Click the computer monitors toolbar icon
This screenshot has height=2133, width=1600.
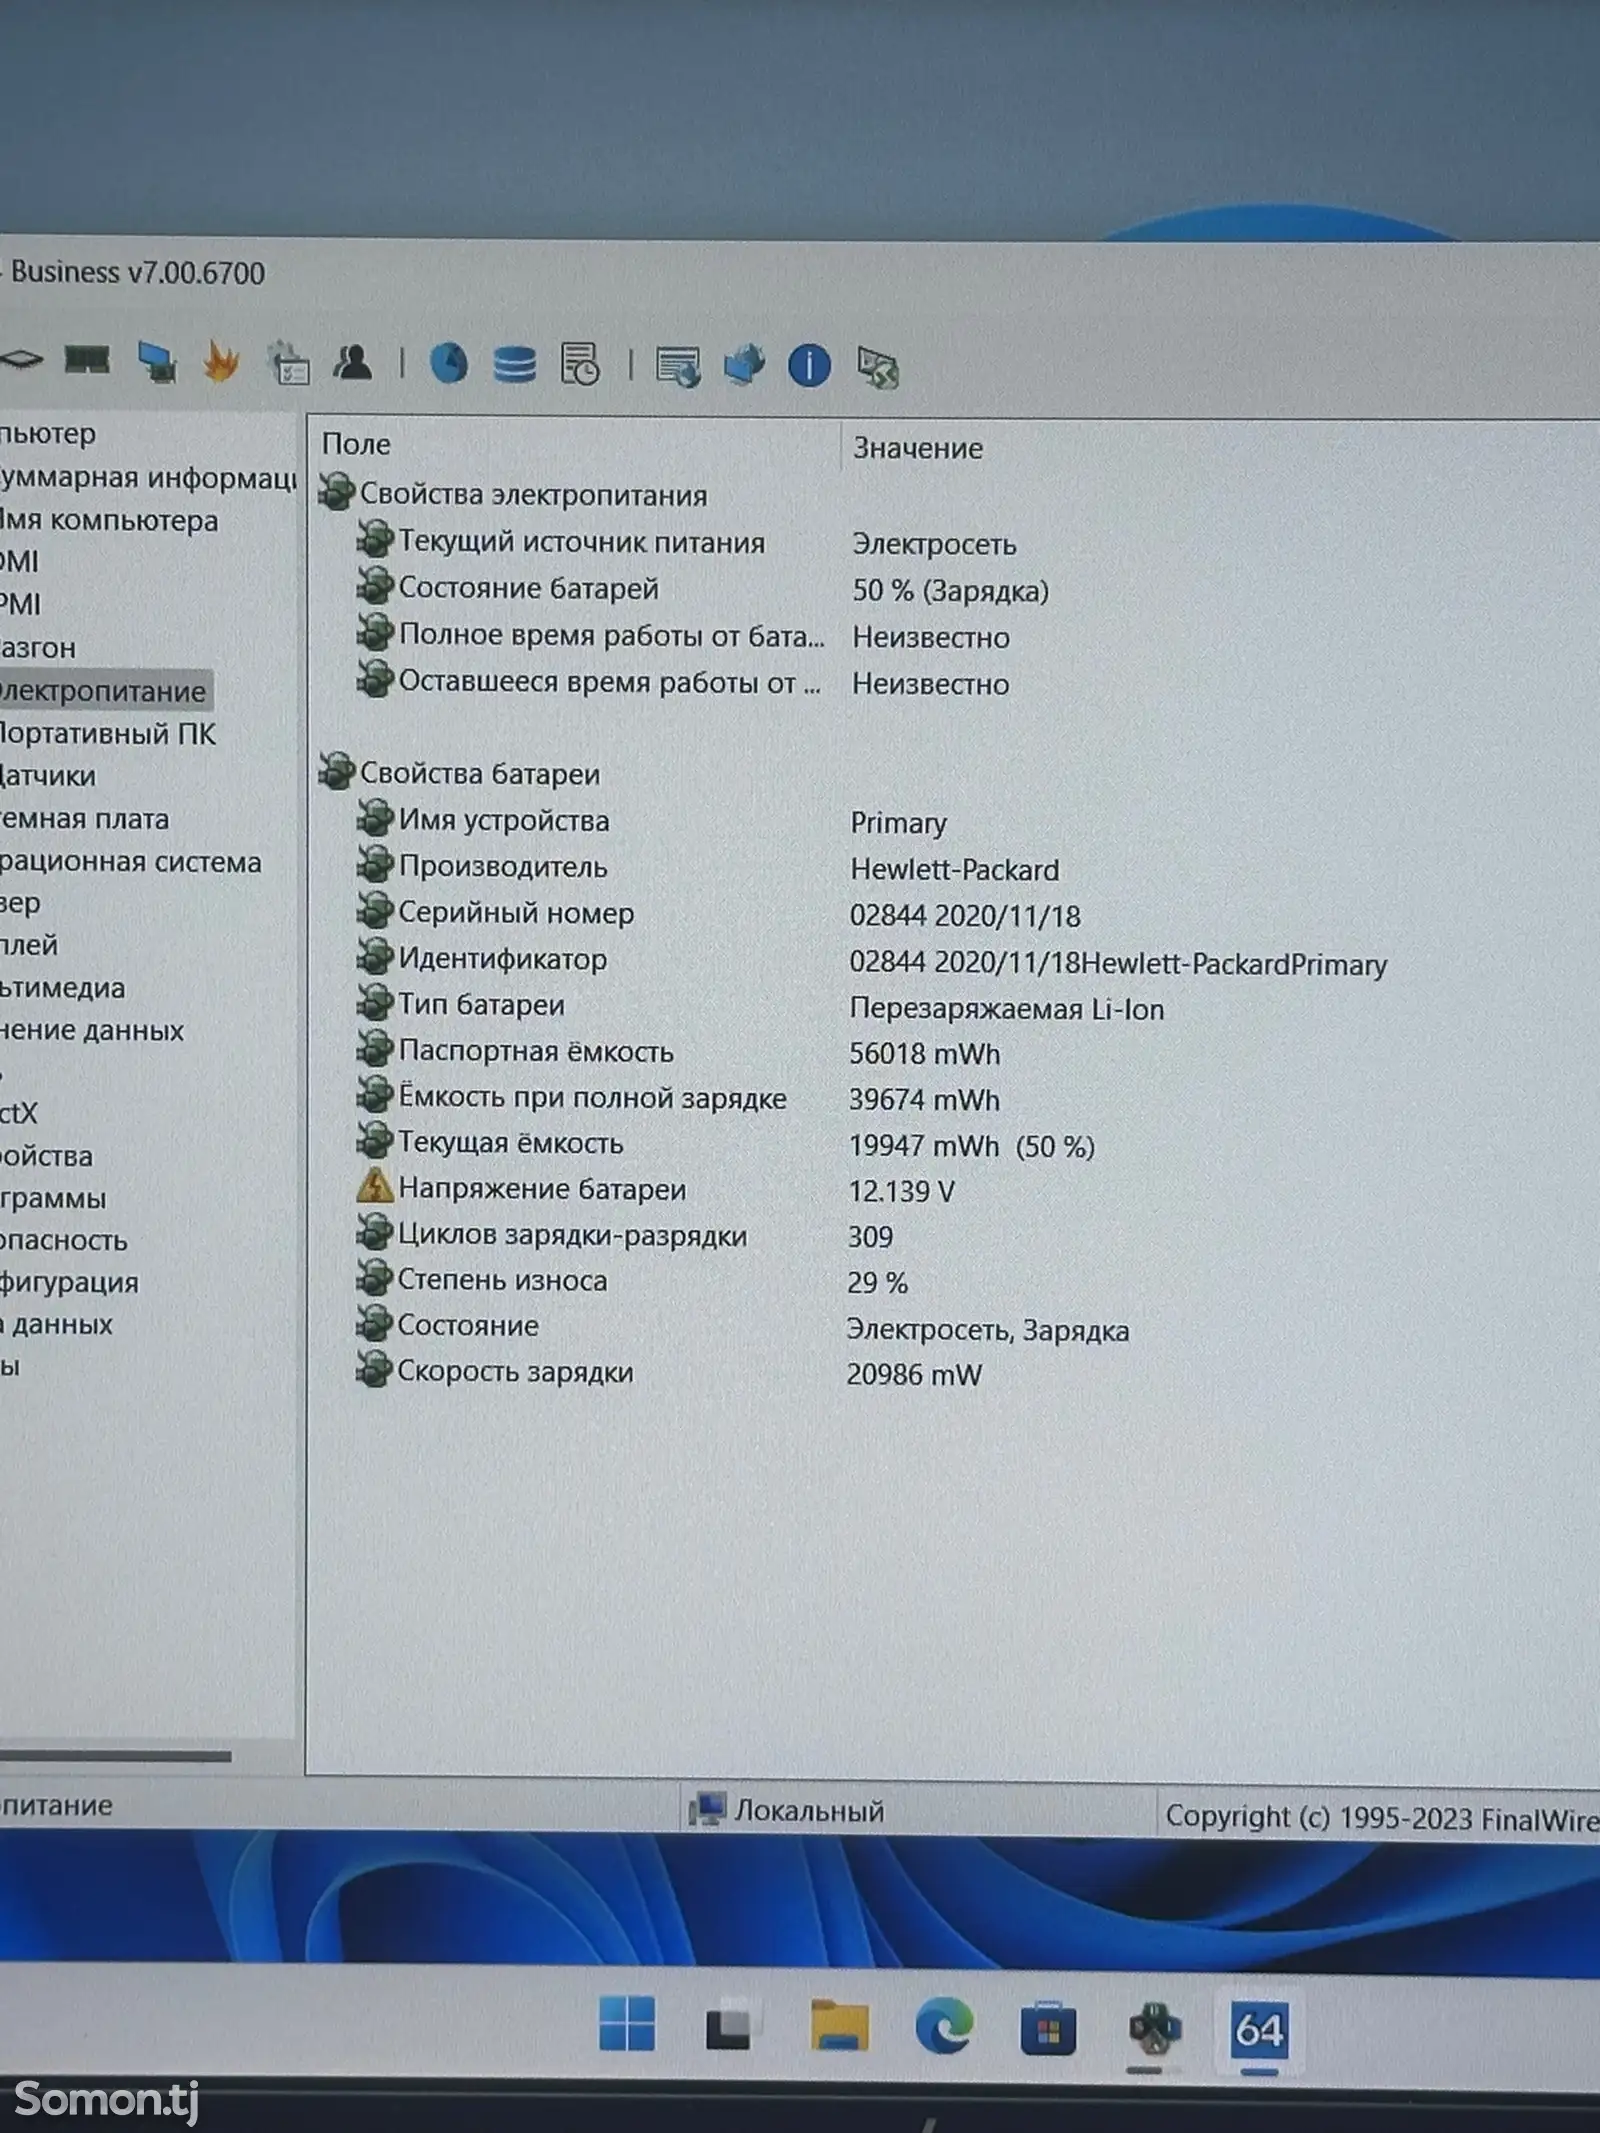(157, 362)
